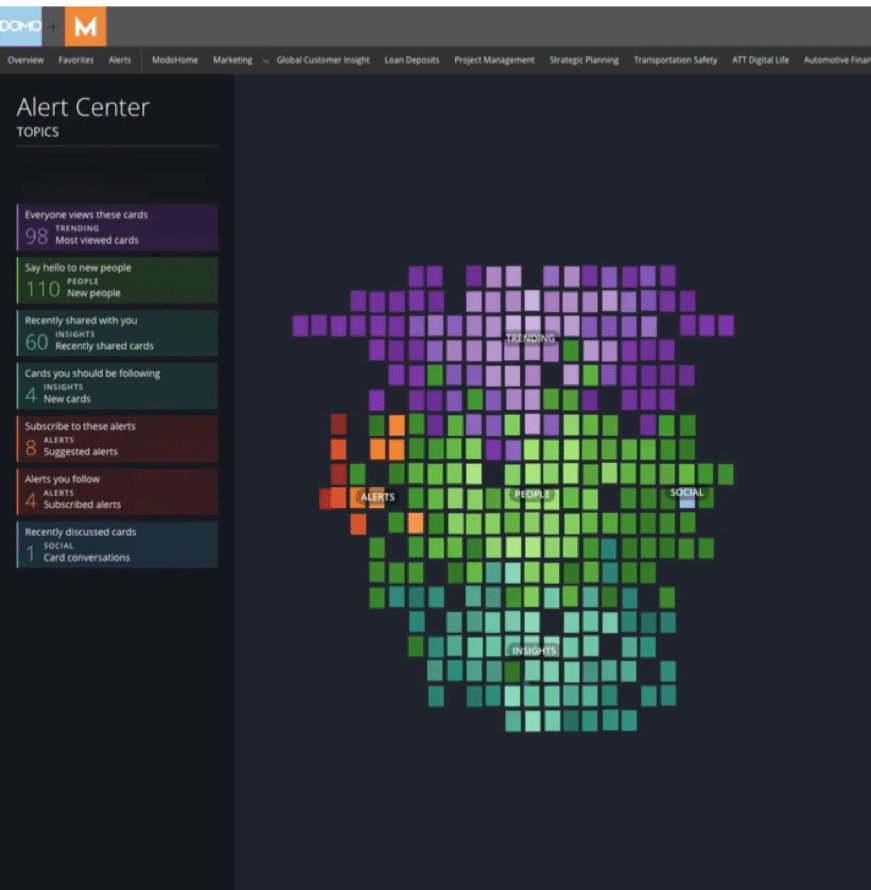Open the Transportation Safety page
This screenshot has height=890, width=871.
[x=675, y=60]
